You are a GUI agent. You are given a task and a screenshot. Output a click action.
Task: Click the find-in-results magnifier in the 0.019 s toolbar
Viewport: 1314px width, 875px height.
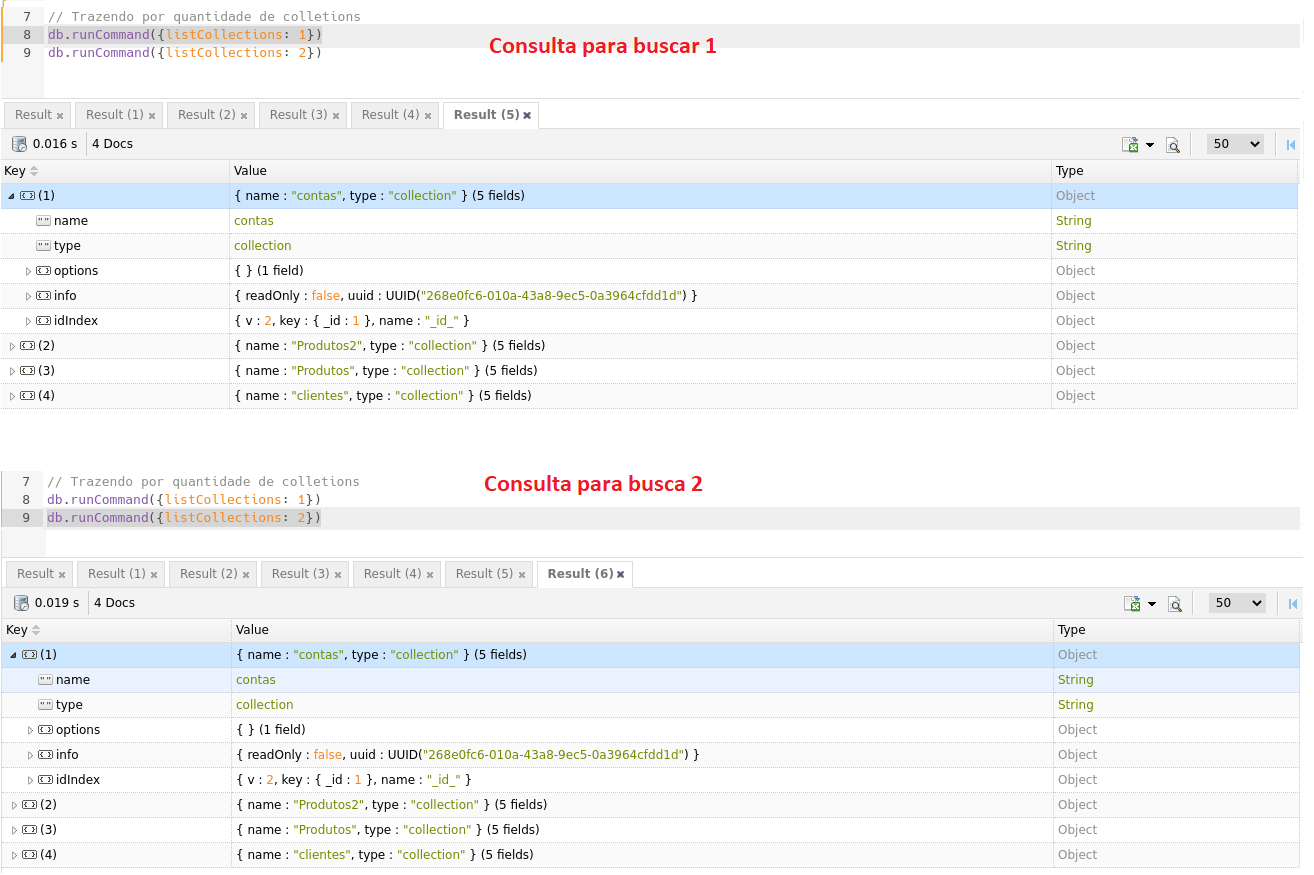(x=1175, y=604)
